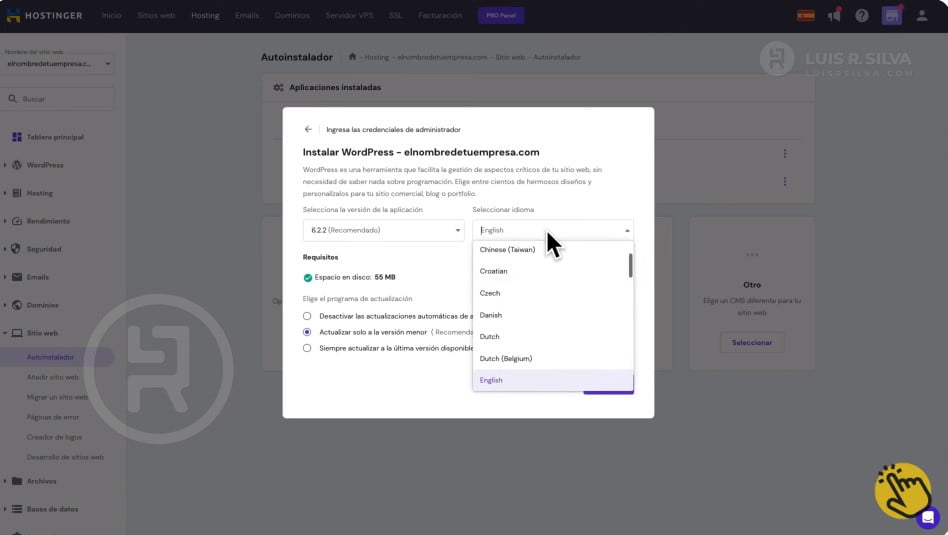Viewport: 948px width, 535px height.
Task: Open Añadir sitio web in sidebar
Action: coord(53,377)
